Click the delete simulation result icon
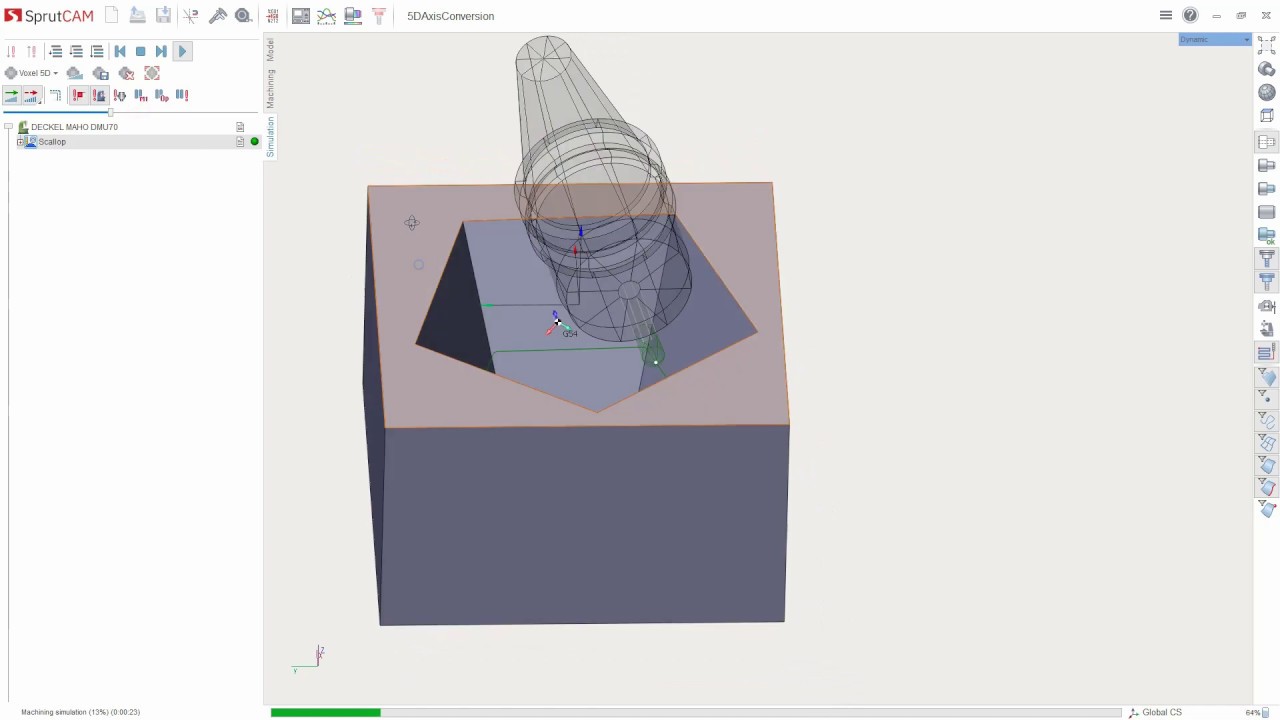The image size is (1280, 720). coord(126,73)
